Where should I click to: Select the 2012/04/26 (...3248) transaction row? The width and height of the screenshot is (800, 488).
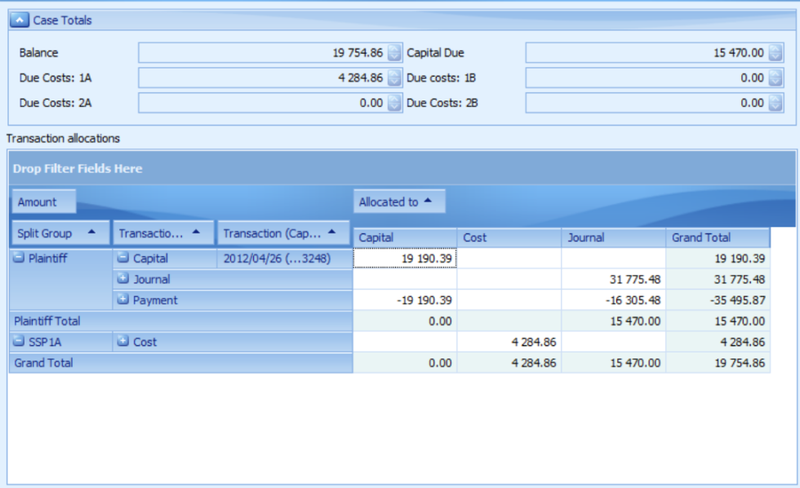point(285,258)
